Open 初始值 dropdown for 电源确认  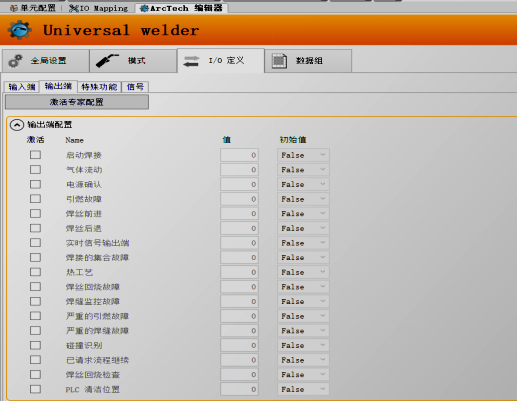click(303, 184)
